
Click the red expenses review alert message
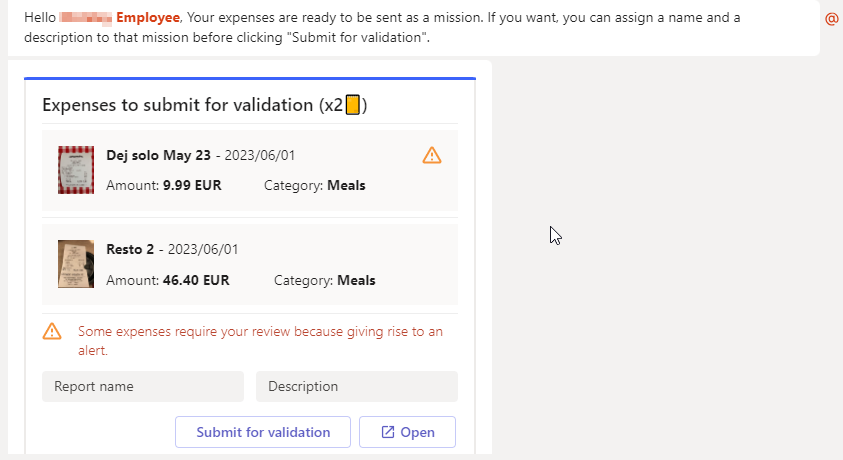(x=260, y=340)
